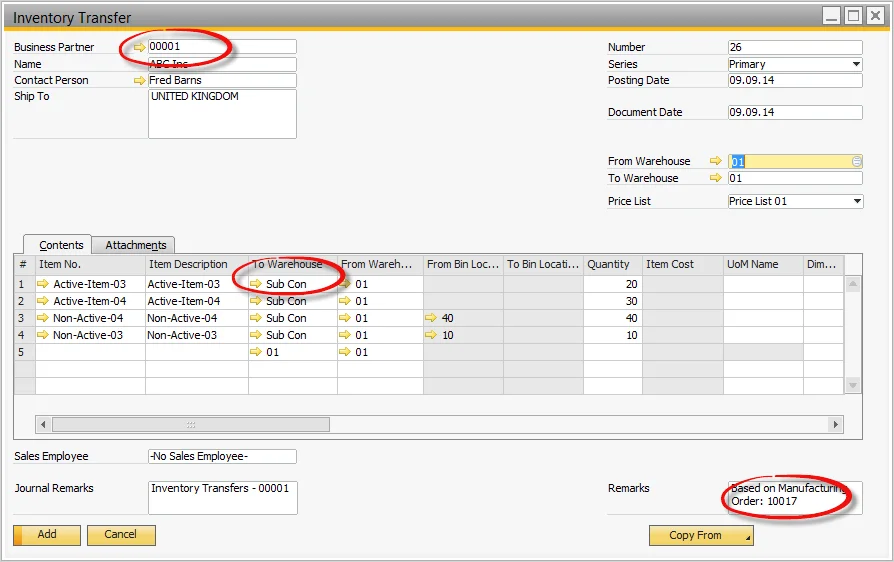
Task: Select the To Bin Locati... column header
Action: pyautogui.click(x=543, y=264)
